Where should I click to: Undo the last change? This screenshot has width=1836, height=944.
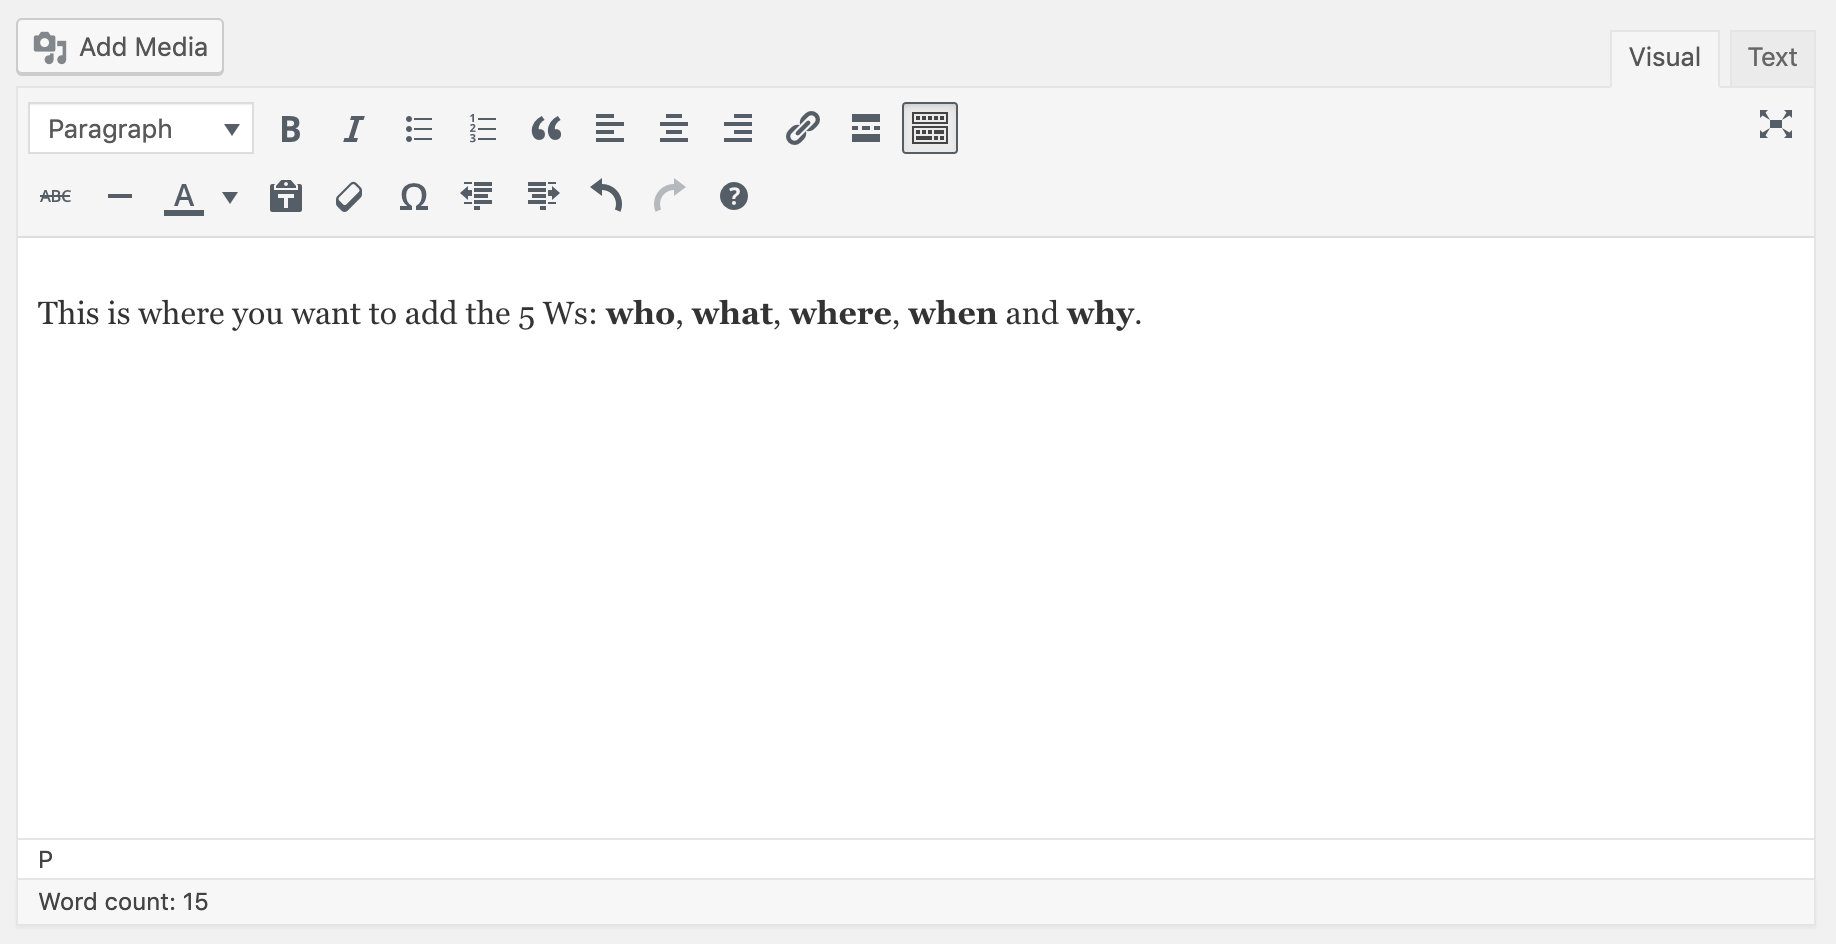[x=606, y=196]
